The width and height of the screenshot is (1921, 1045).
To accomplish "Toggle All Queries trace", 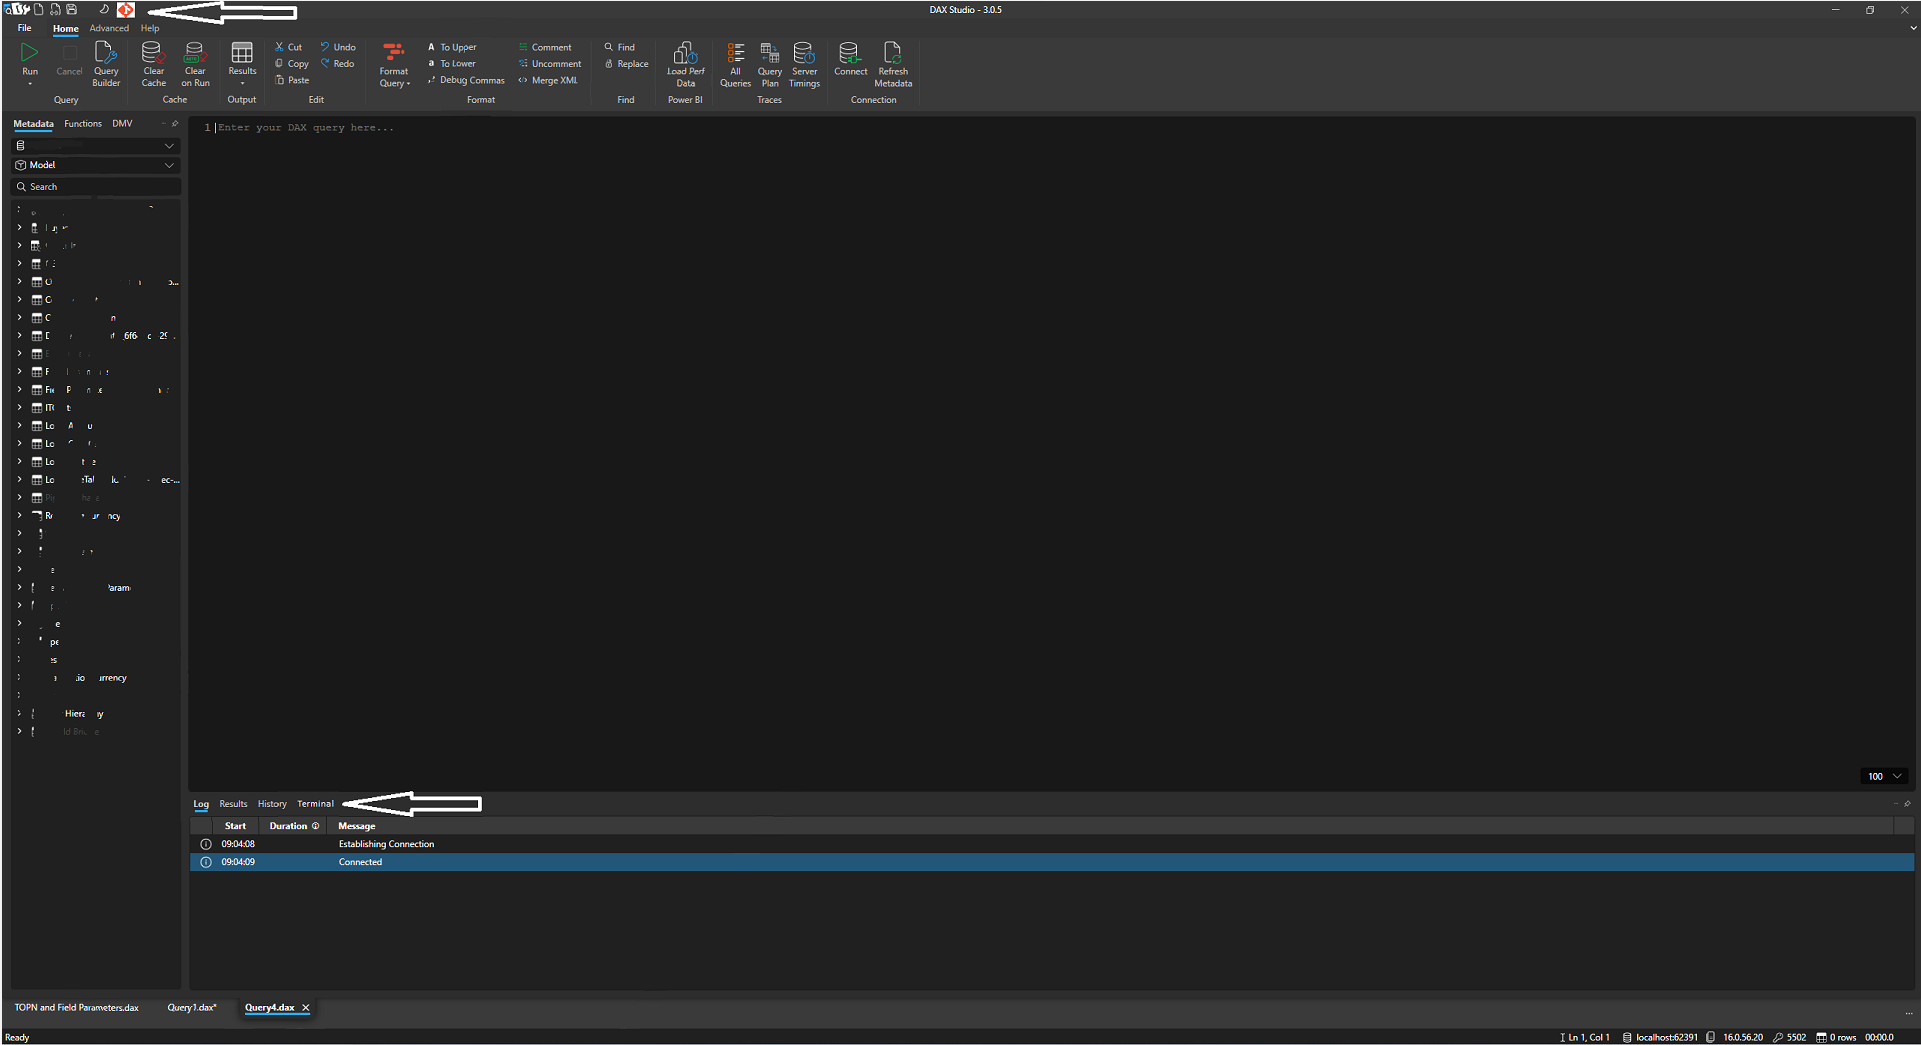I will (x=735, y=65).
